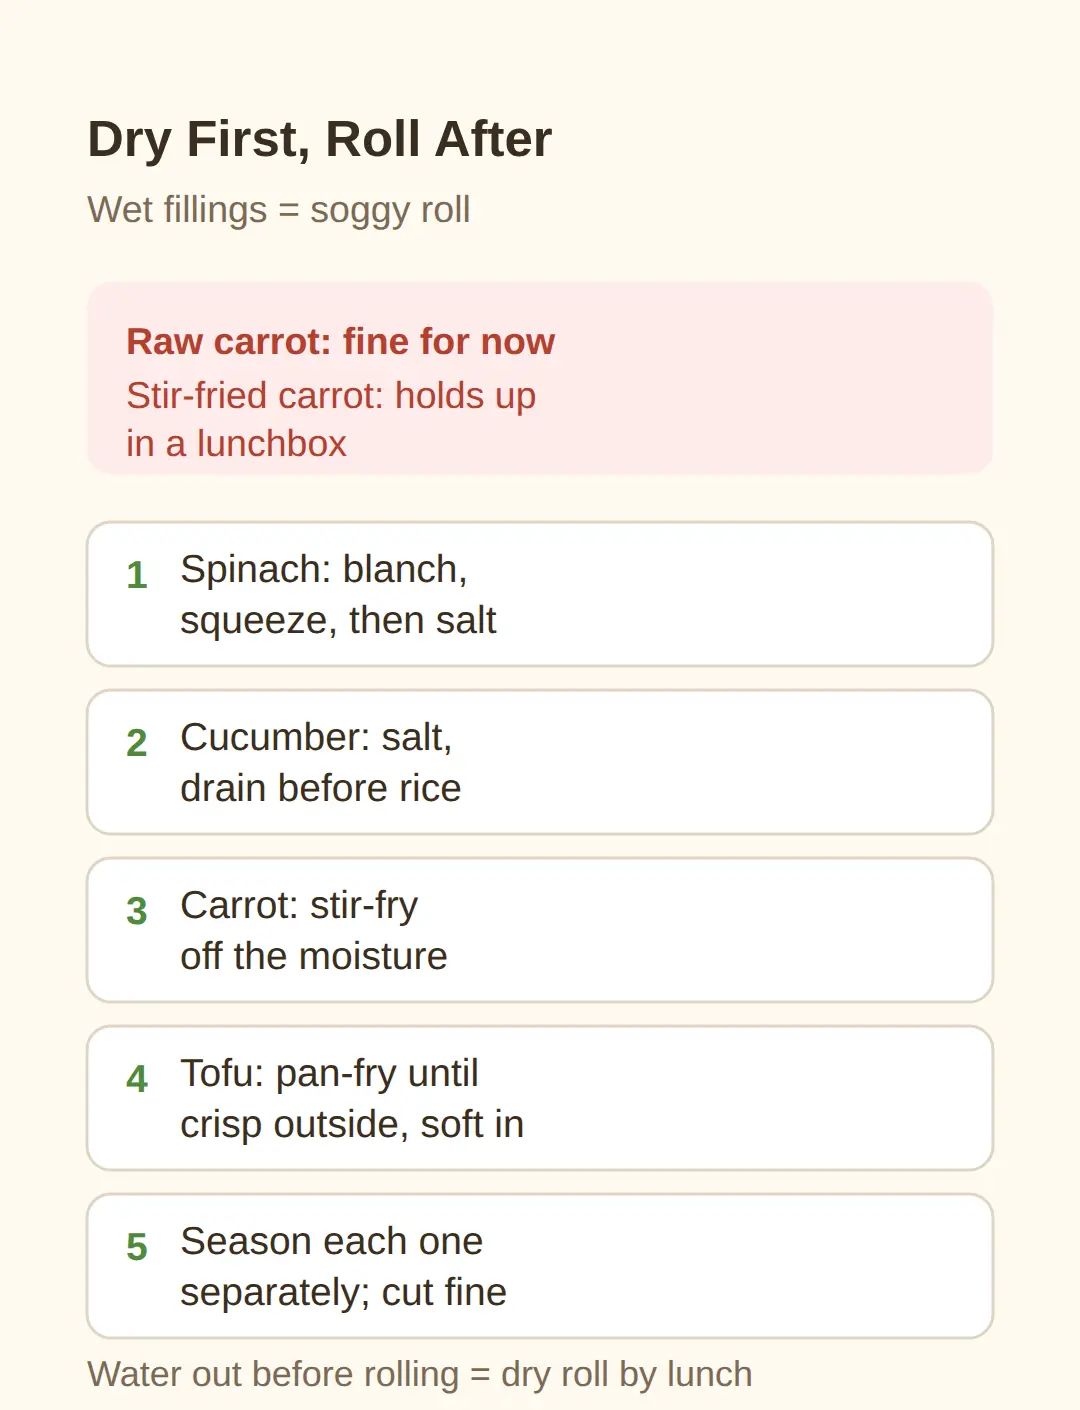
Task: Click the stir-fried carrot lunchbox text
Action: 331,419
